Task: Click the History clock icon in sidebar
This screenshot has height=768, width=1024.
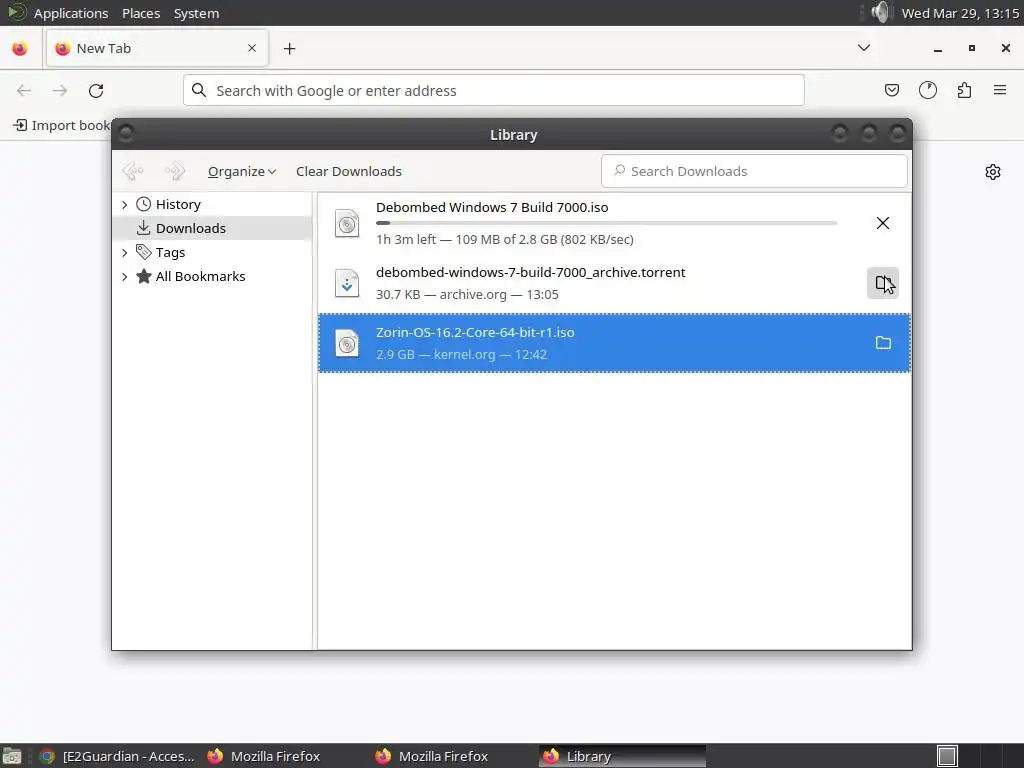Action: click(x=144, y=204)
